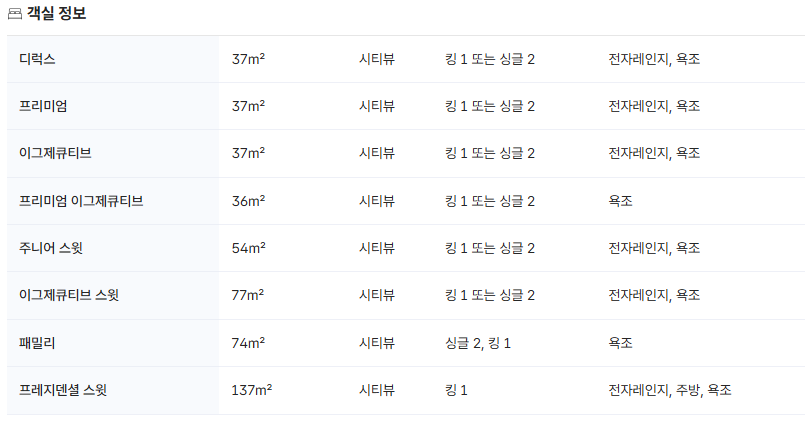The width and height of the screenshot is (805, 425).
Task: Select the 디럭스 room row name
Action: pyautogui.click(x=37, y=59)
